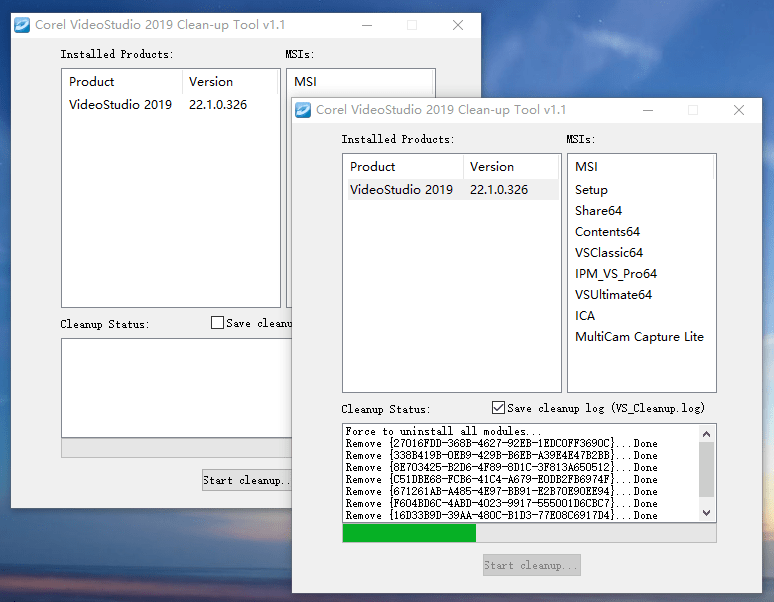Click the Version column header in the front window

click(510, 167)
